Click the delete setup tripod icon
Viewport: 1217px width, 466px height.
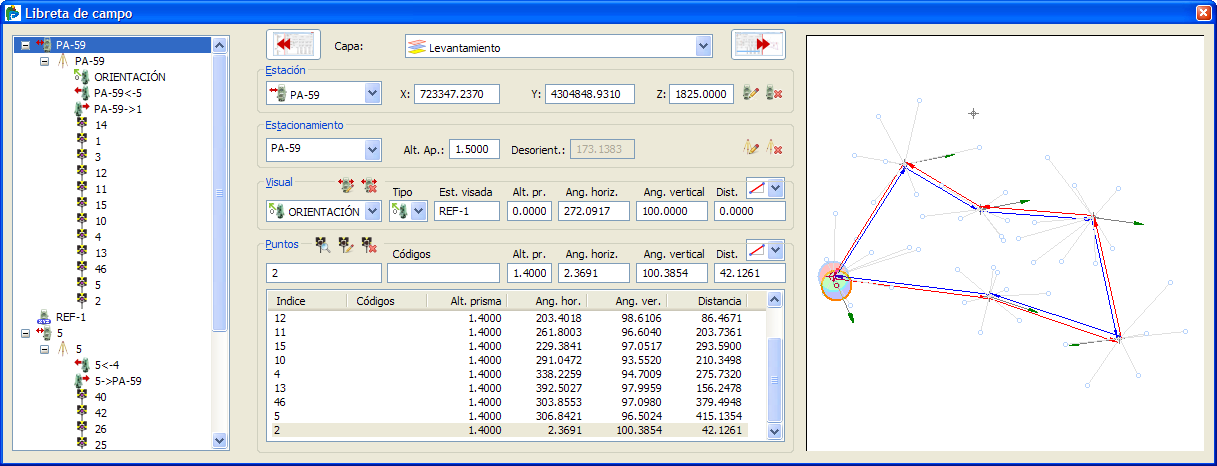point(774,149)
